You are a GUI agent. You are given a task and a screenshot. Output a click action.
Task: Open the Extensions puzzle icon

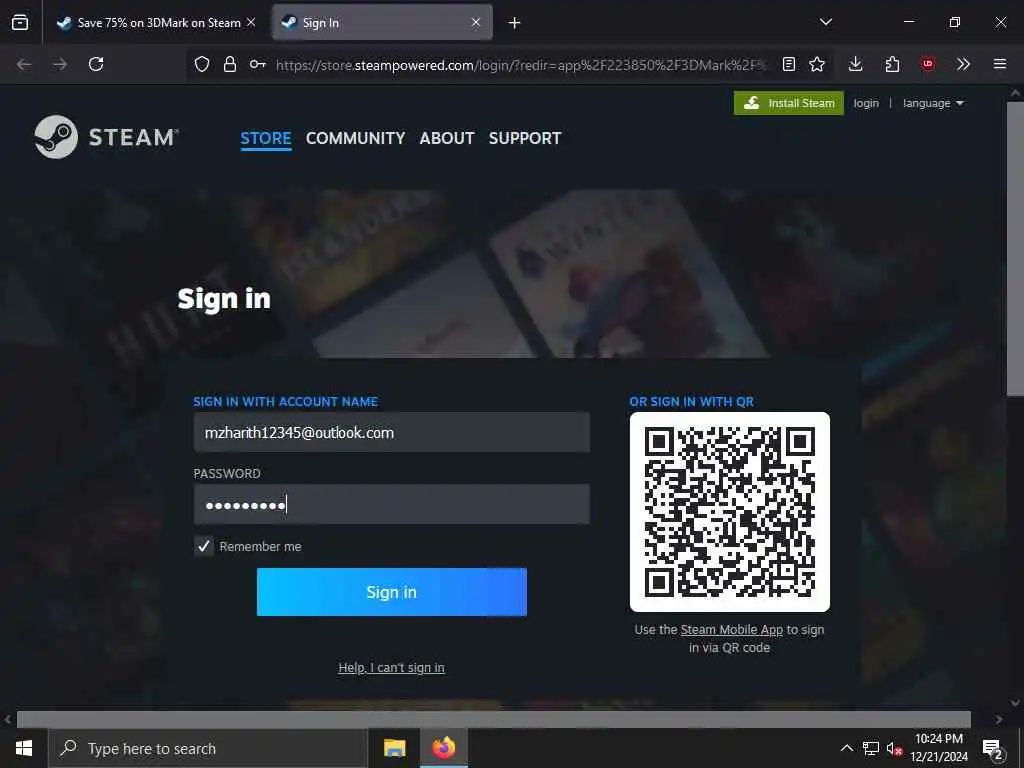(892, 64)
